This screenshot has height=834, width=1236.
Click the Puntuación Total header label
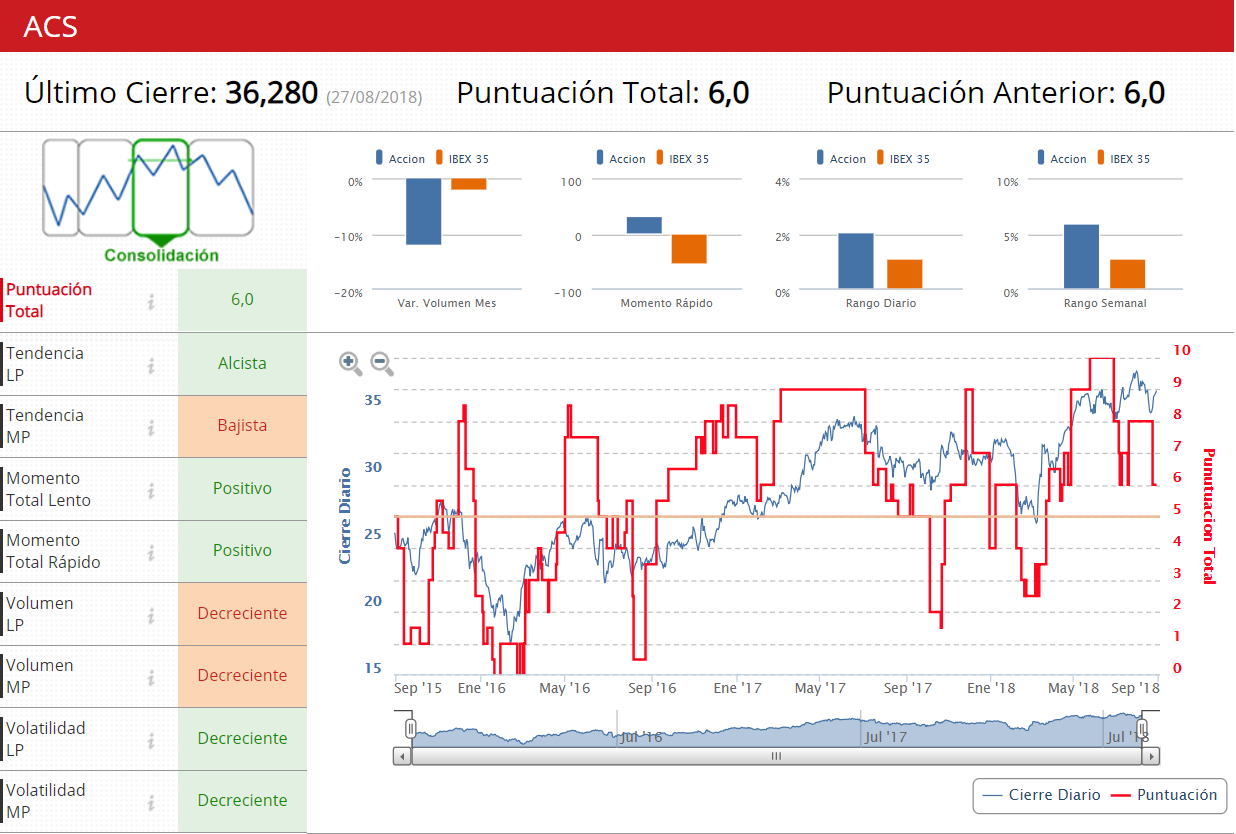click(578, 93)
